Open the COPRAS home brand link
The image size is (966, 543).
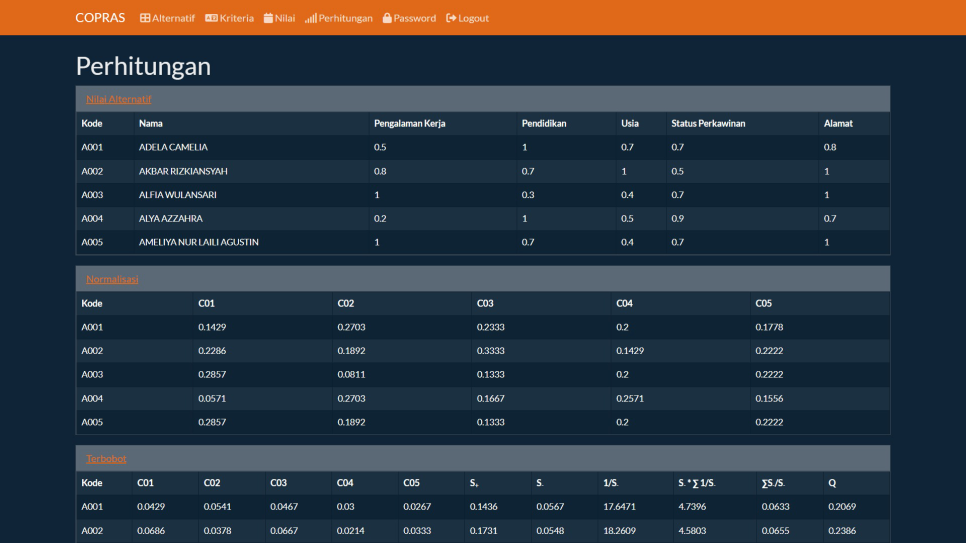[x=100, y=18]
